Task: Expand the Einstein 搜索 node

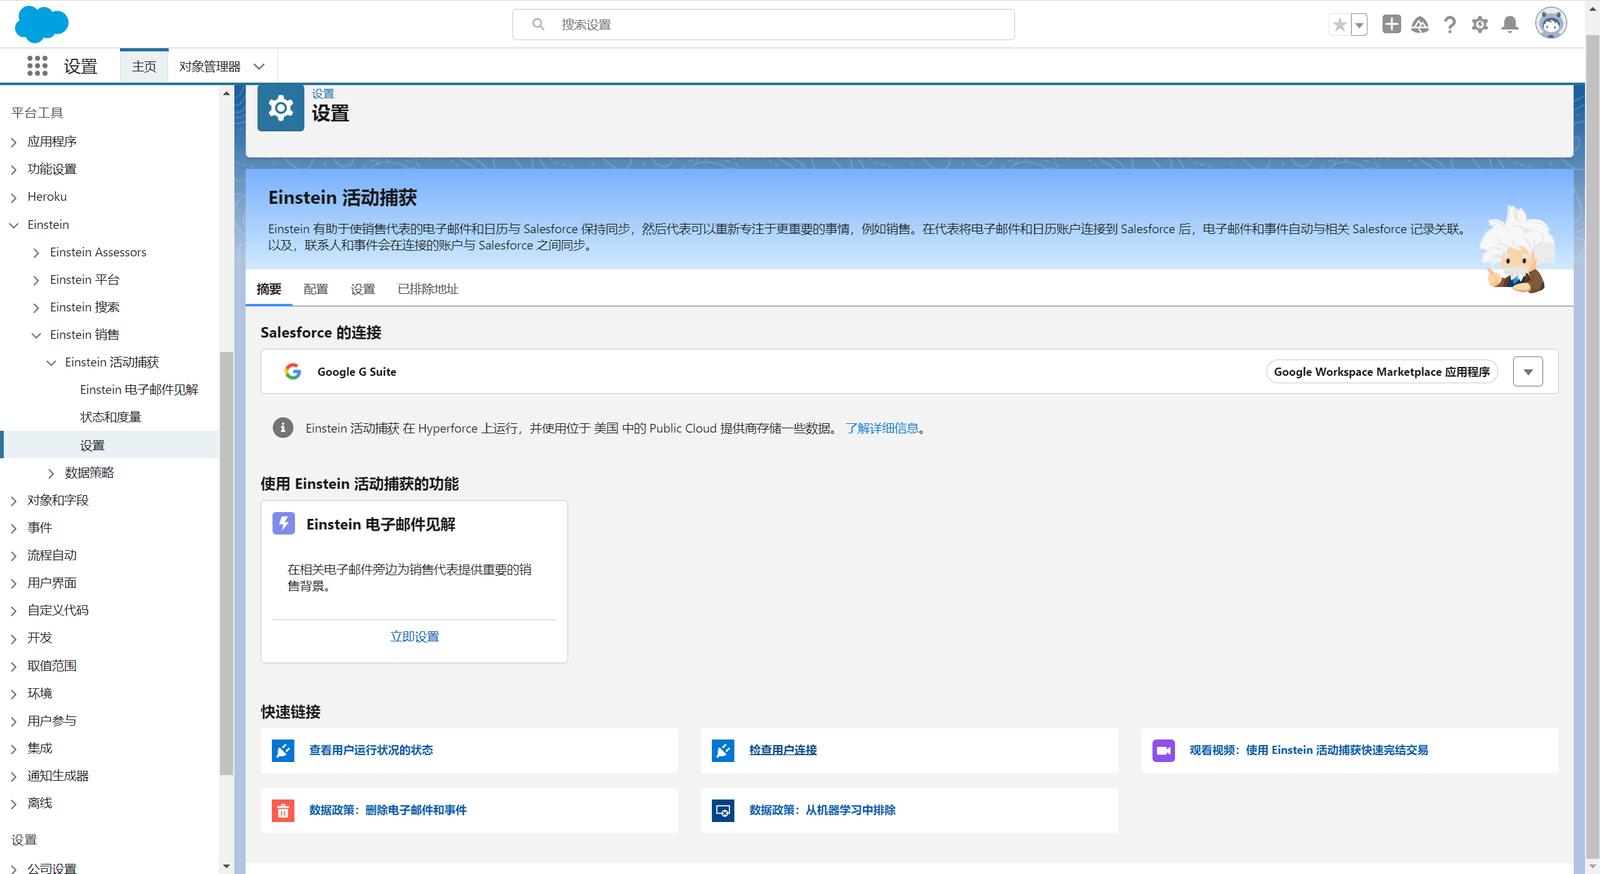Action: pyautogui.click(x=36, y=308)
